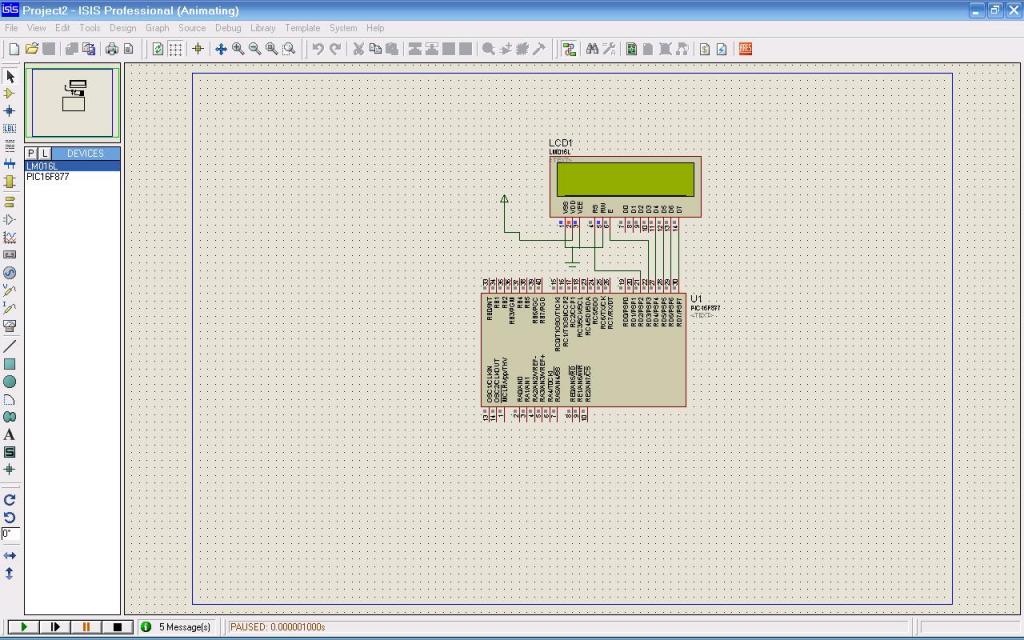1024x640 pixels.
Task: Click the P pick devices button
Action: (x=31, y=153)
